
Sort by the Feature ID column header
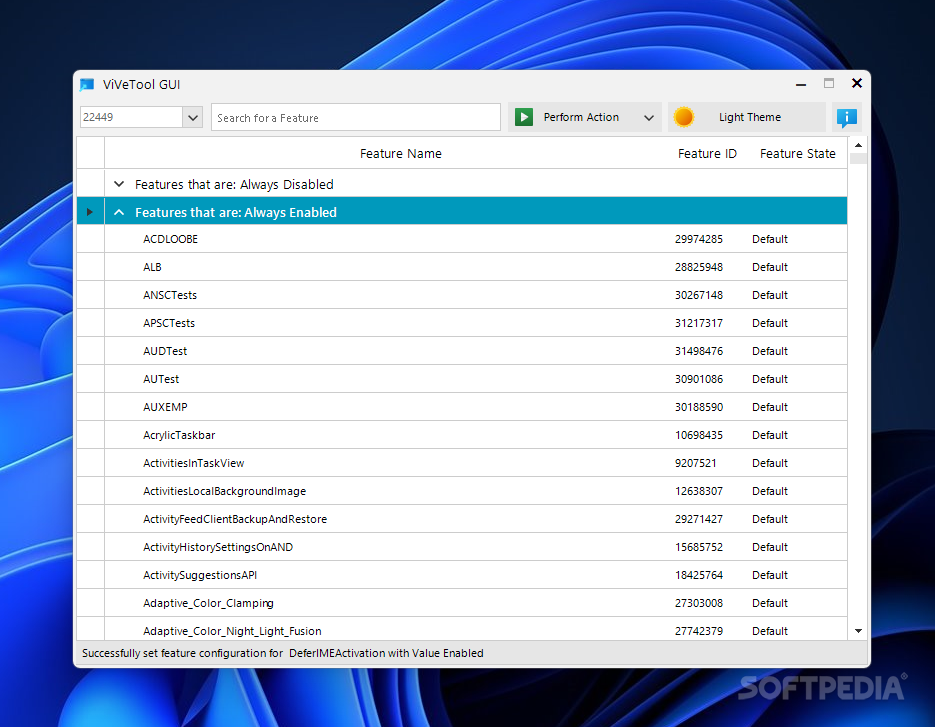[x=707, y=153]
